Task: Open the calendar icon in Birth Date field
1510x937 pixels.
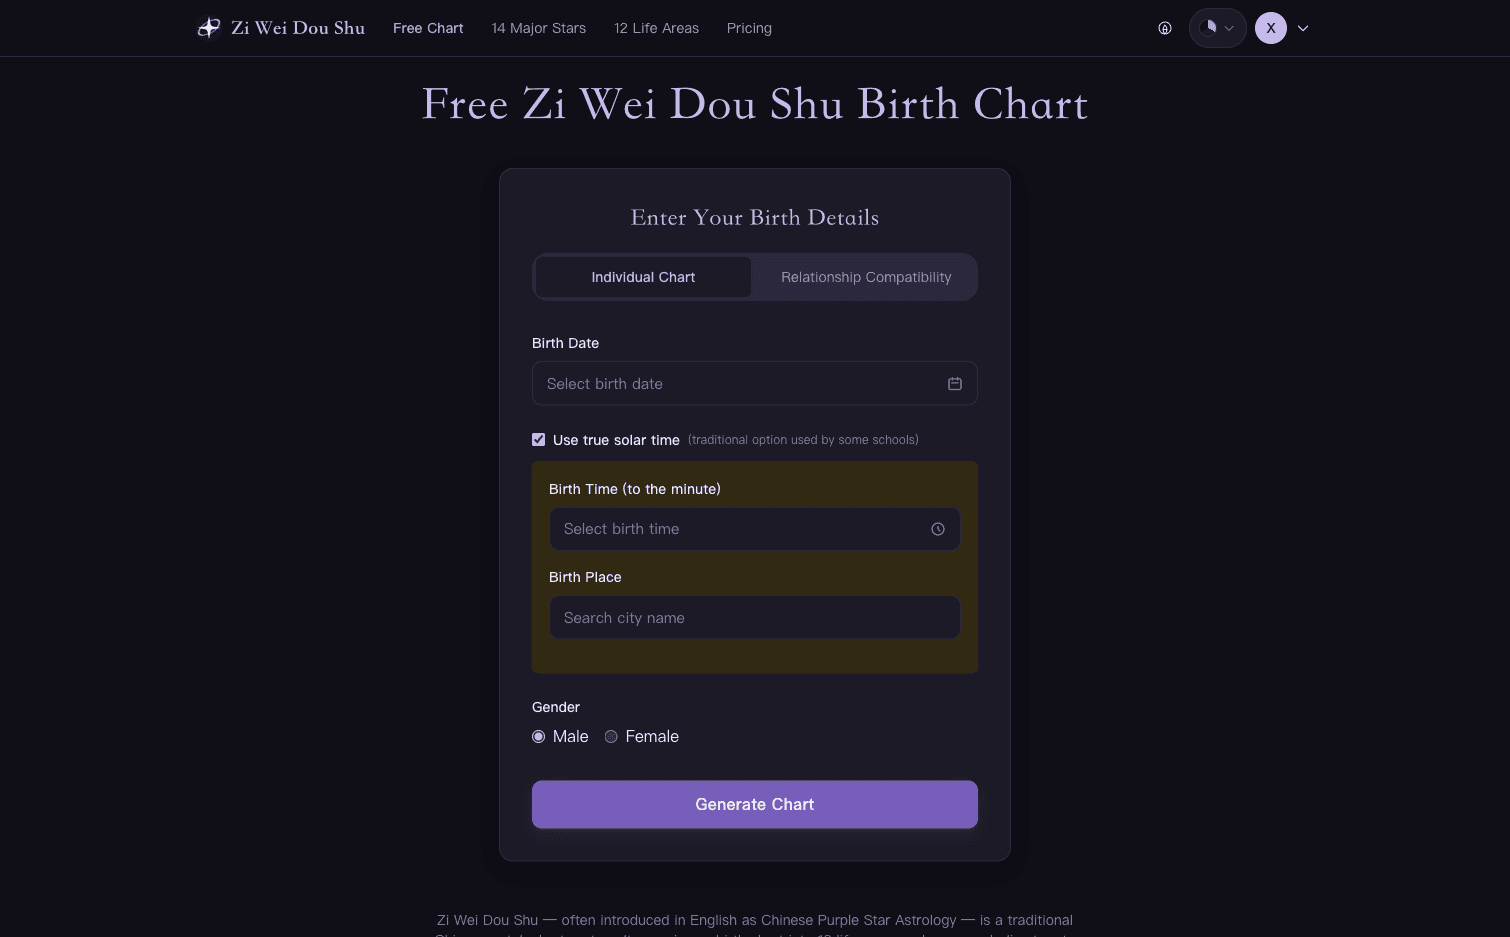Action: click(955, 384)
